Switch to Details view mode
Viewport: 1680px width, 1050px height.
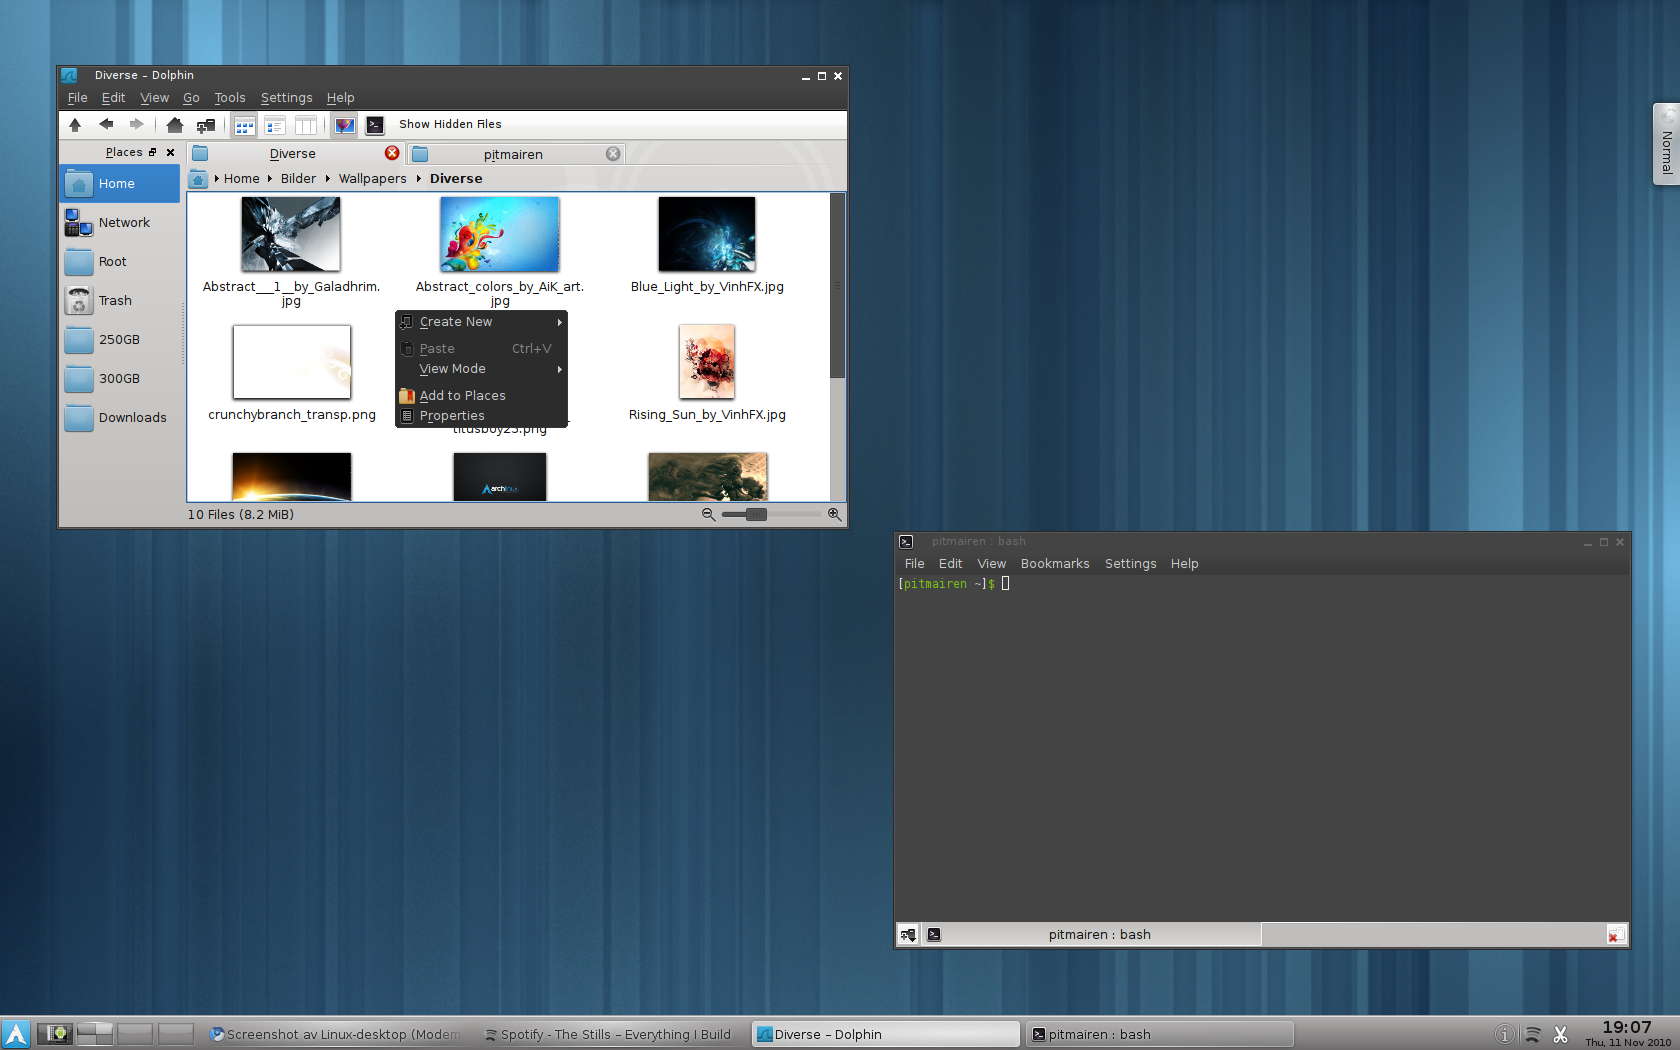[x=275, y=125]
